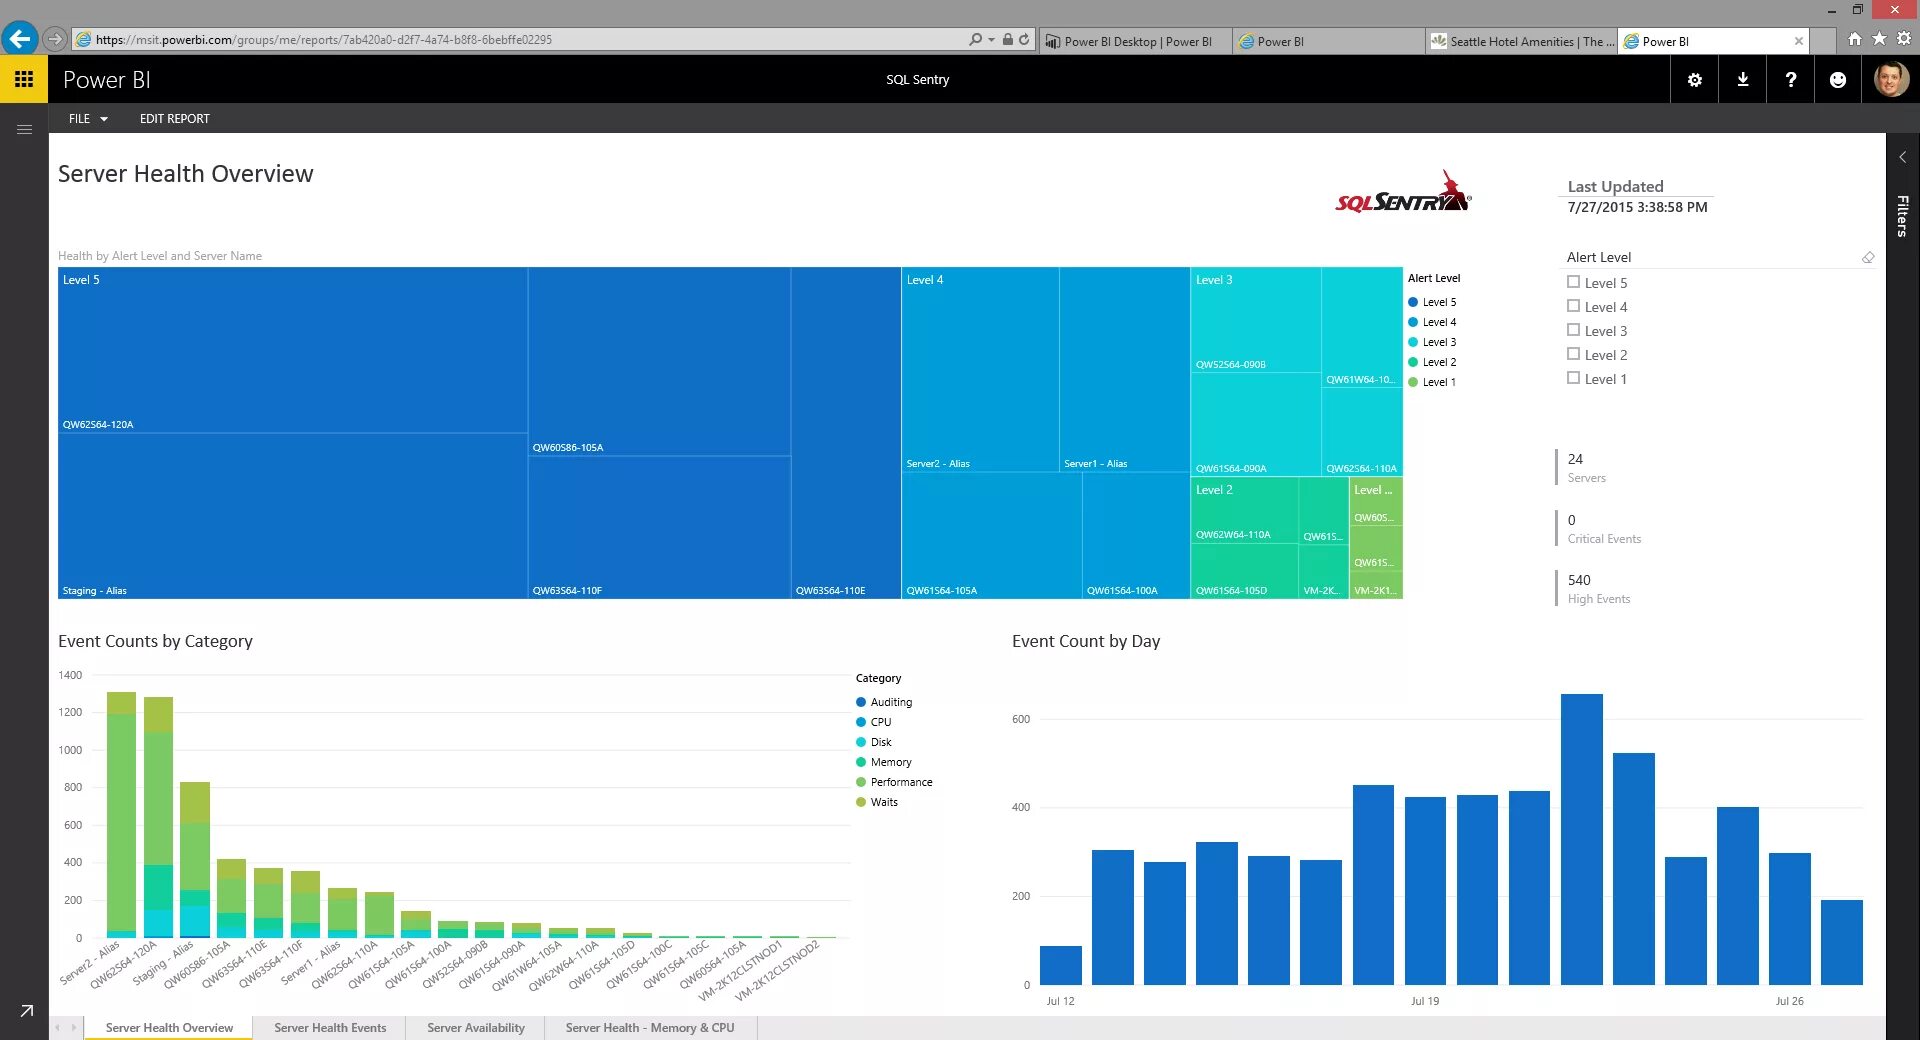Viewport: 1920px width, 1040px height.
Task: Select QW61S64-105A treemap tile
Action: click(992, 536)
